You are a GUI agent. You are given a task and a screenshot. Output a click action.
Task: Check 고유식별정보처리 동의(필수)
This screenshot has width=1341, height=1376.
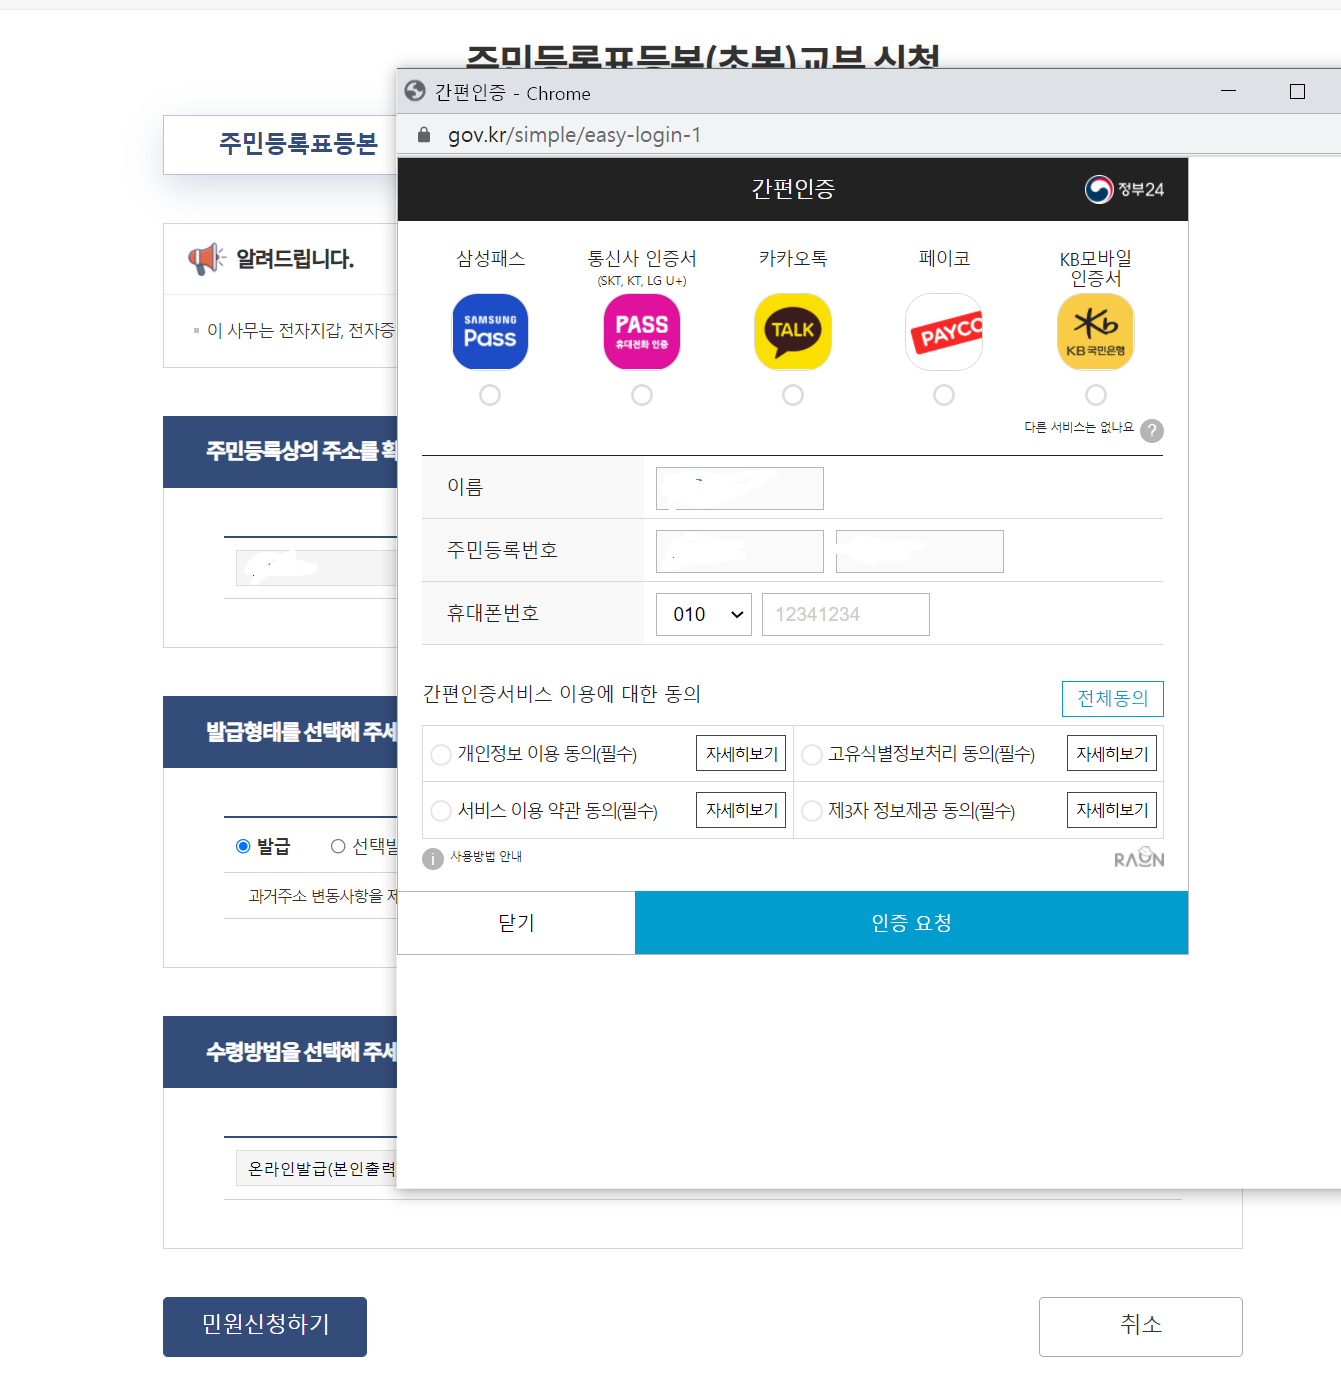(x=812, y=754)
